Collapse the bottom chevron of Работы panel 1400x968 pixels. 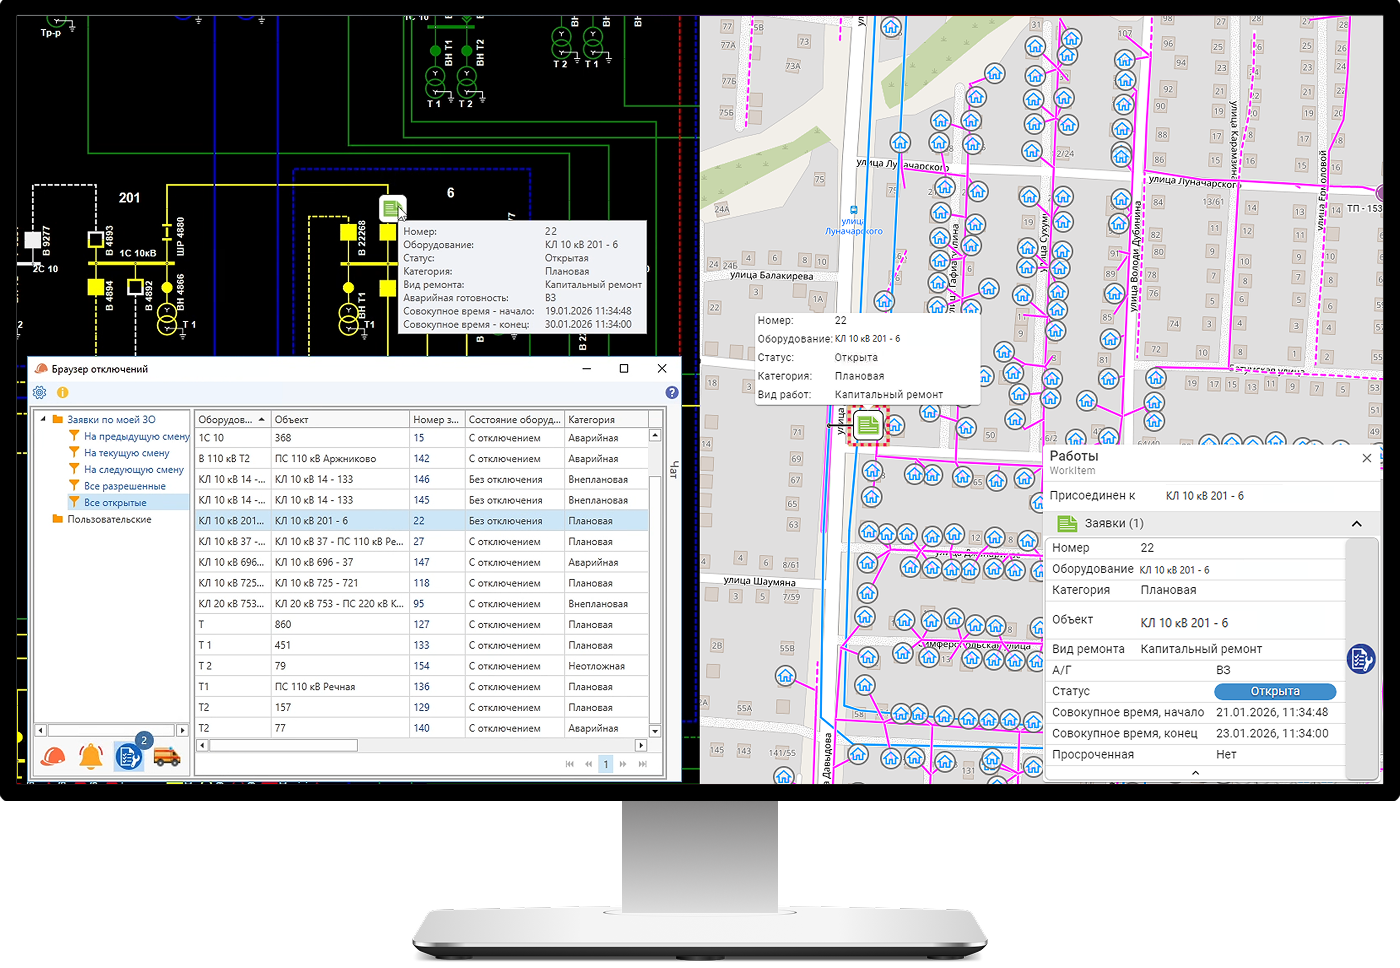pyautogui.click(x=1195, y=773)
